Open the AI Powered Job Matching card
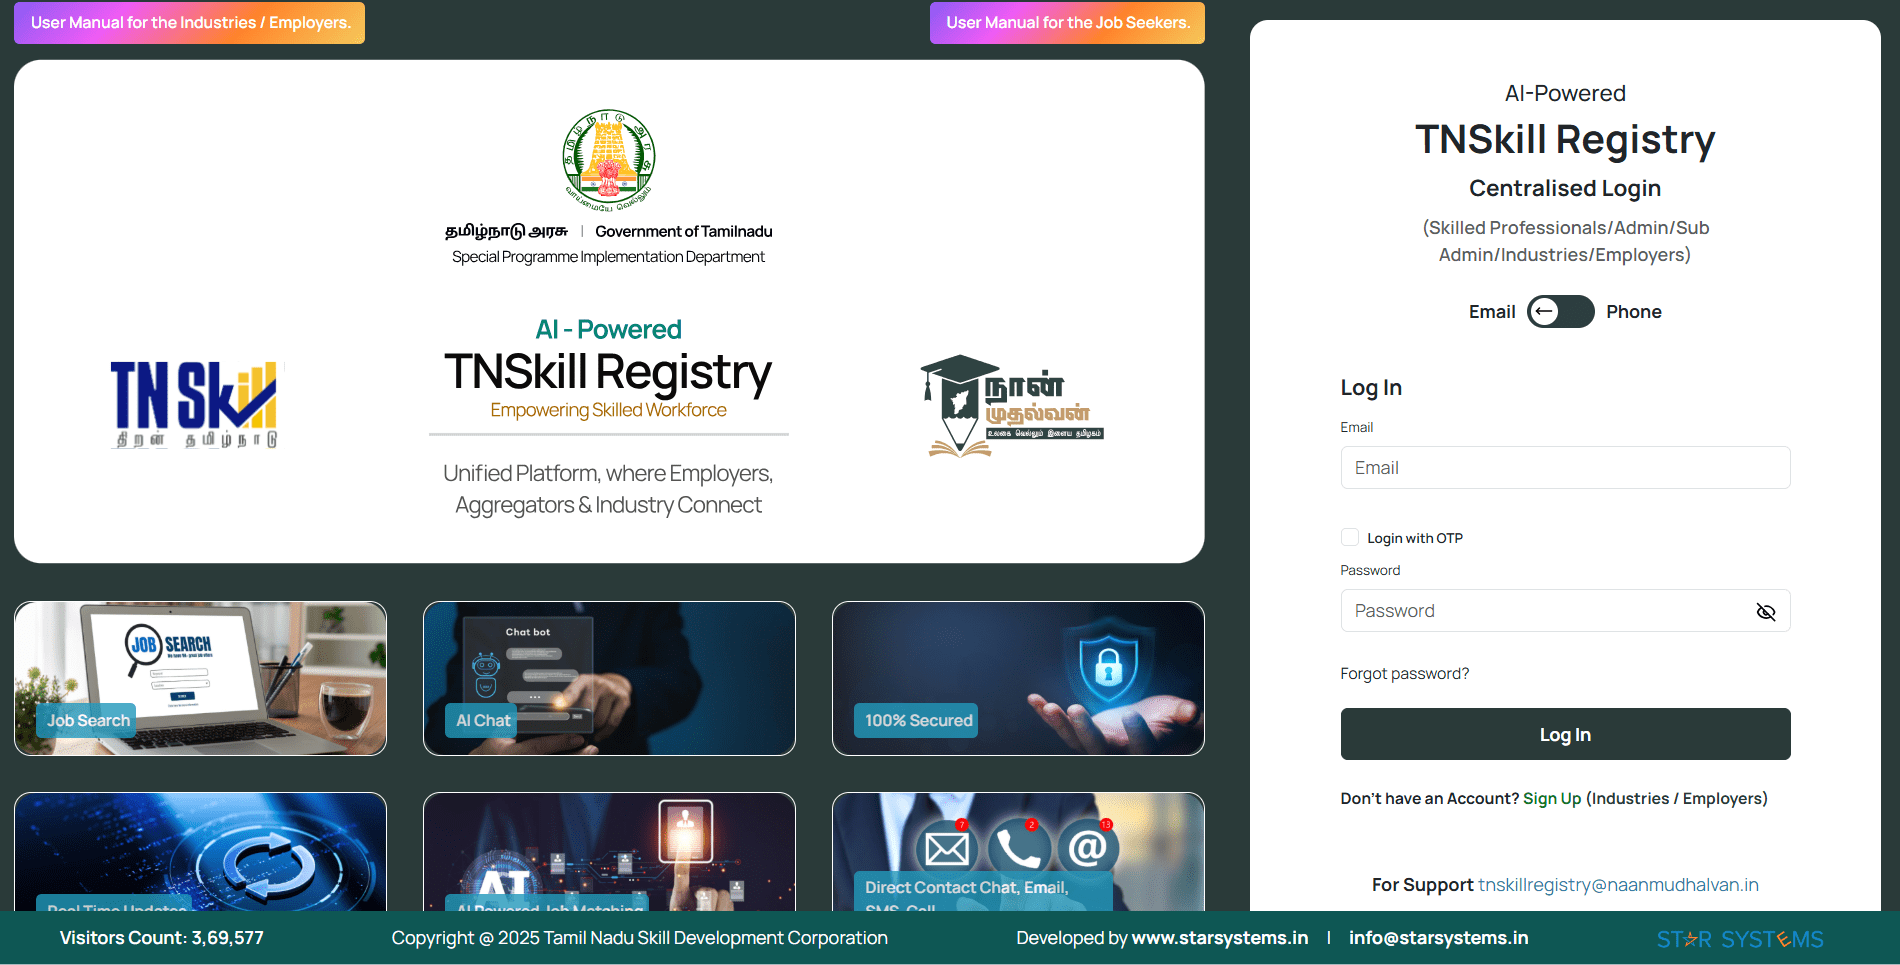This screenshot has height=965, width=1900. (x=609, y=852)
